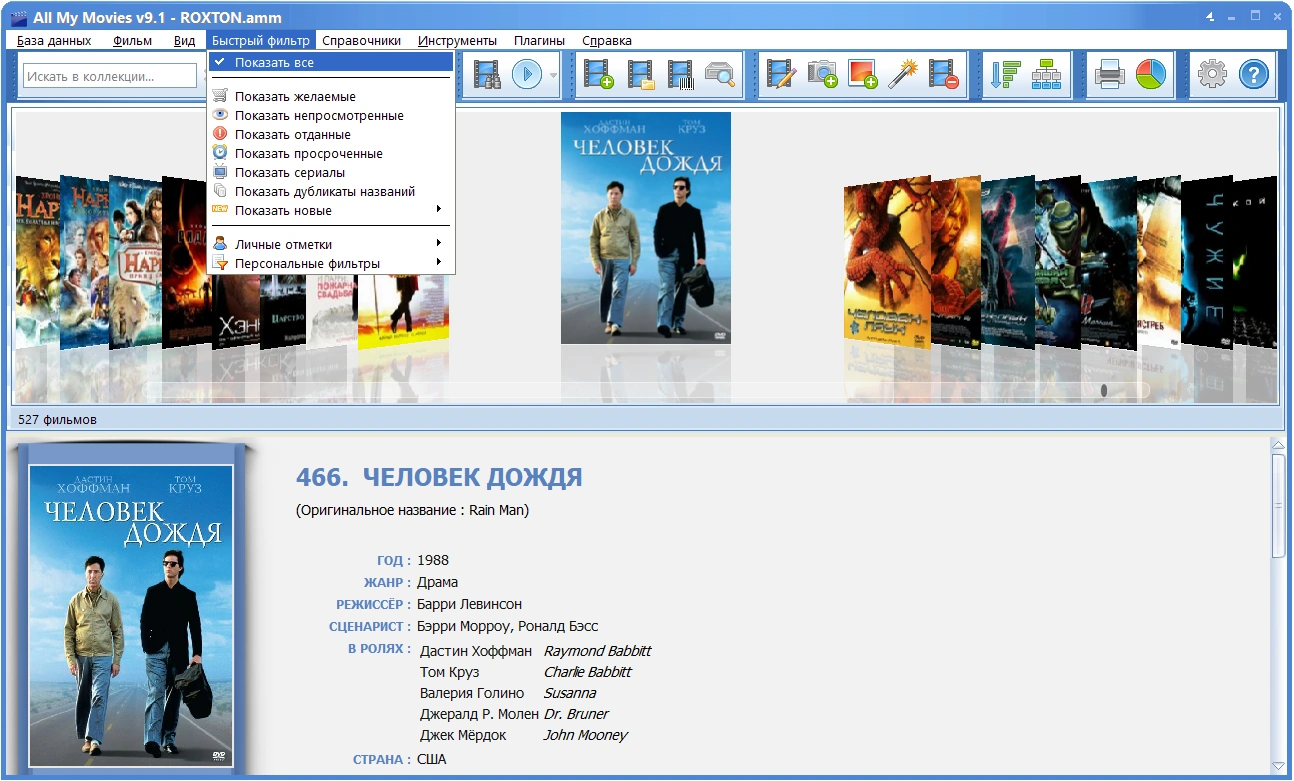Open the 'Справочники' menu
The width and height of the screenshot is (1294, 781).
[362, 40]
